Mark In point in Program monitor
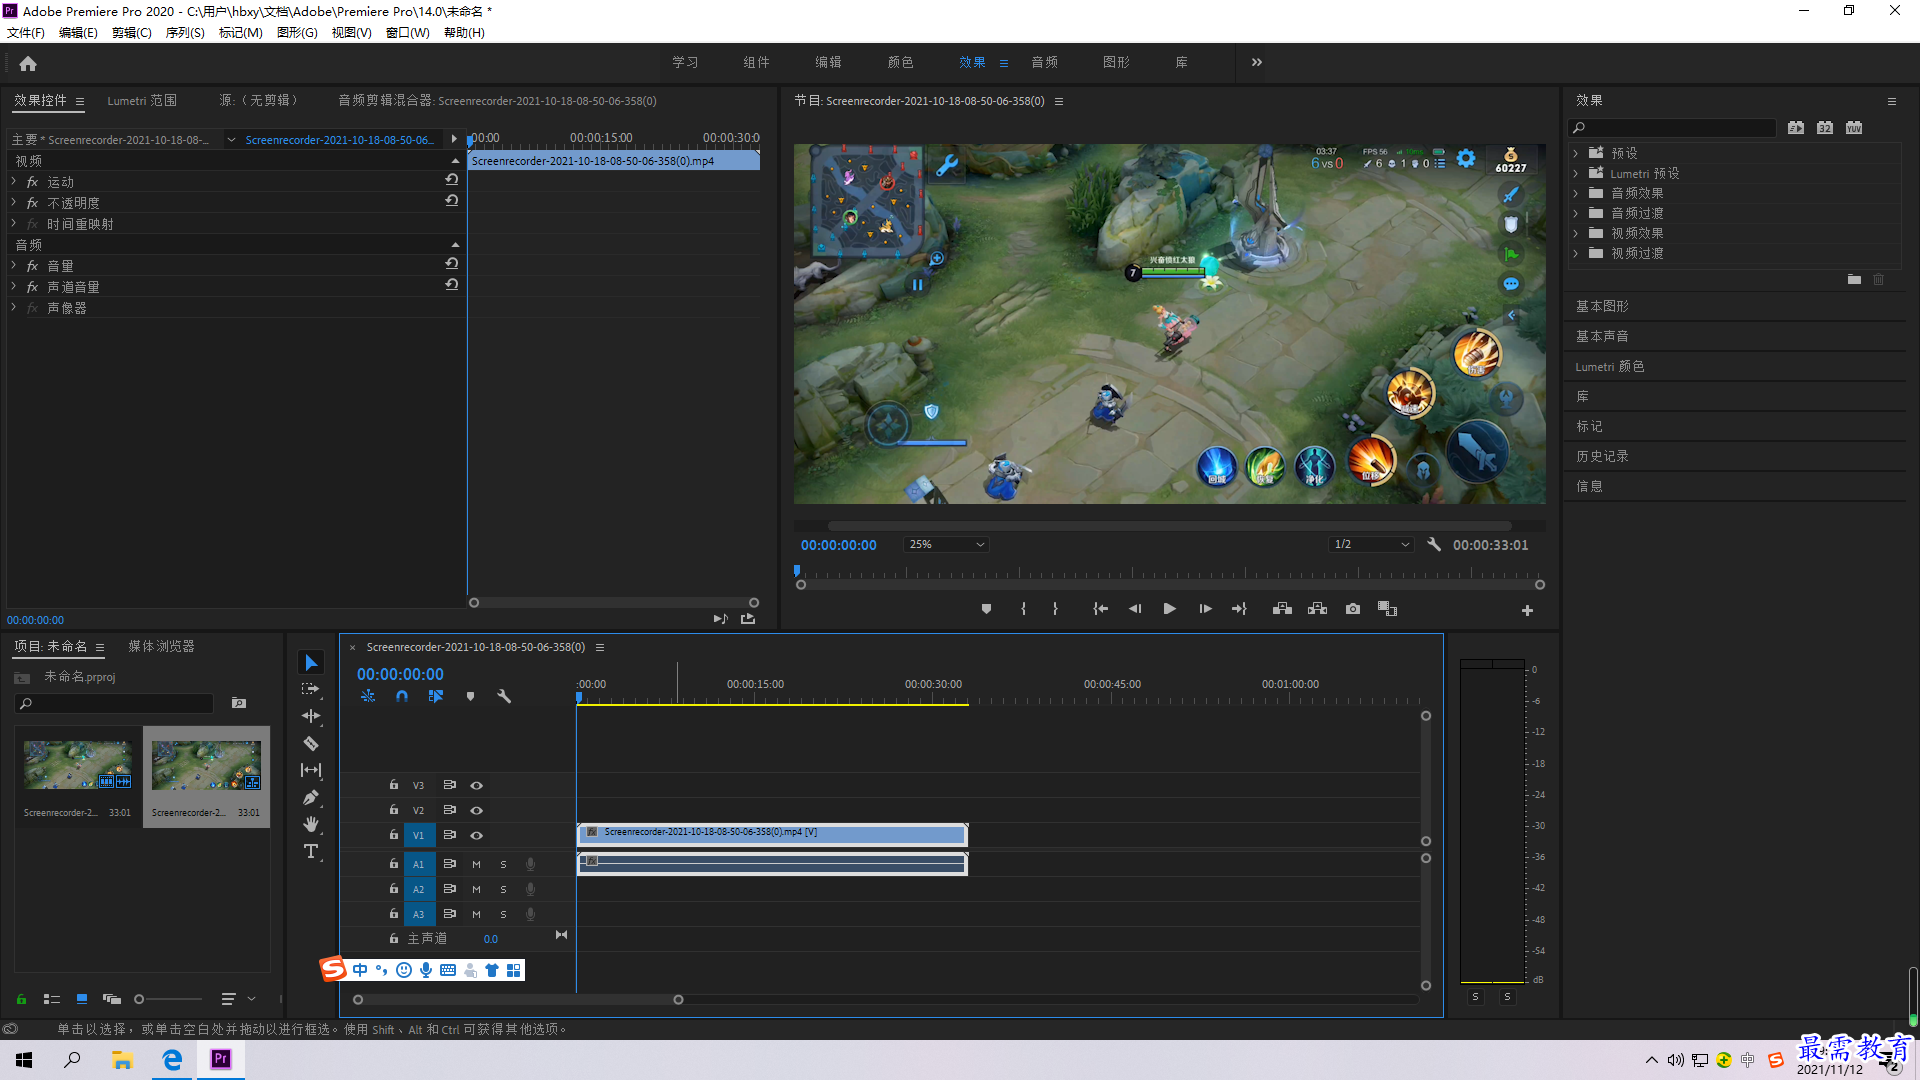Screen dimensions: 1920x1080 1023,609
